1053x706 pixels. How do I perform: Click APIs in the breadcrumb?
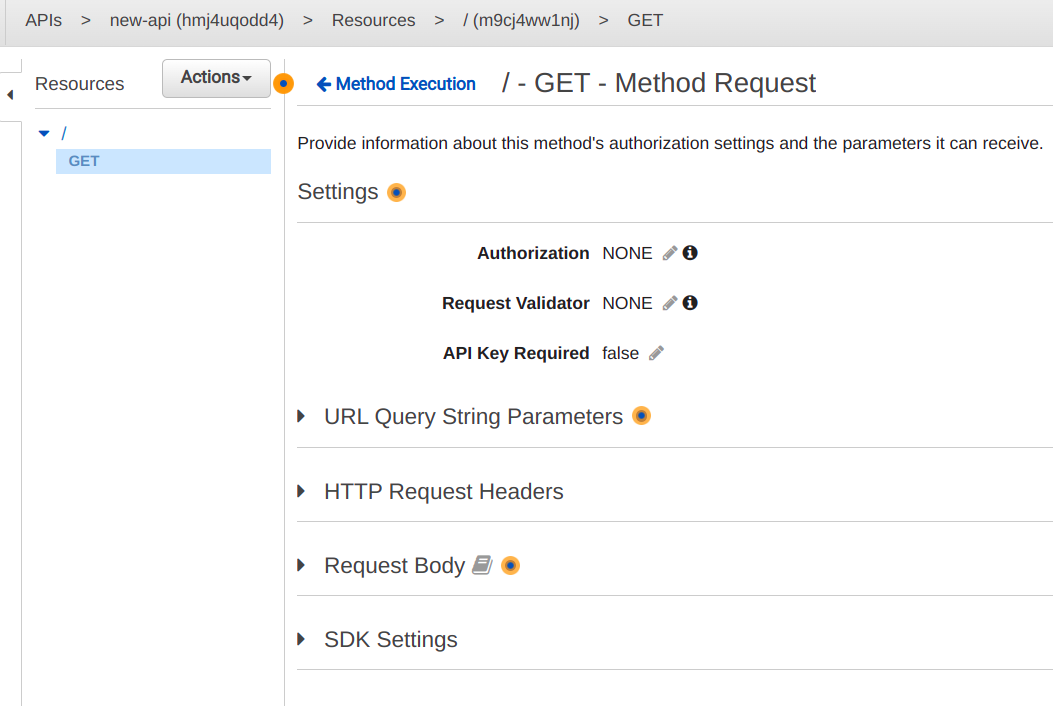(x=43, y=20)
